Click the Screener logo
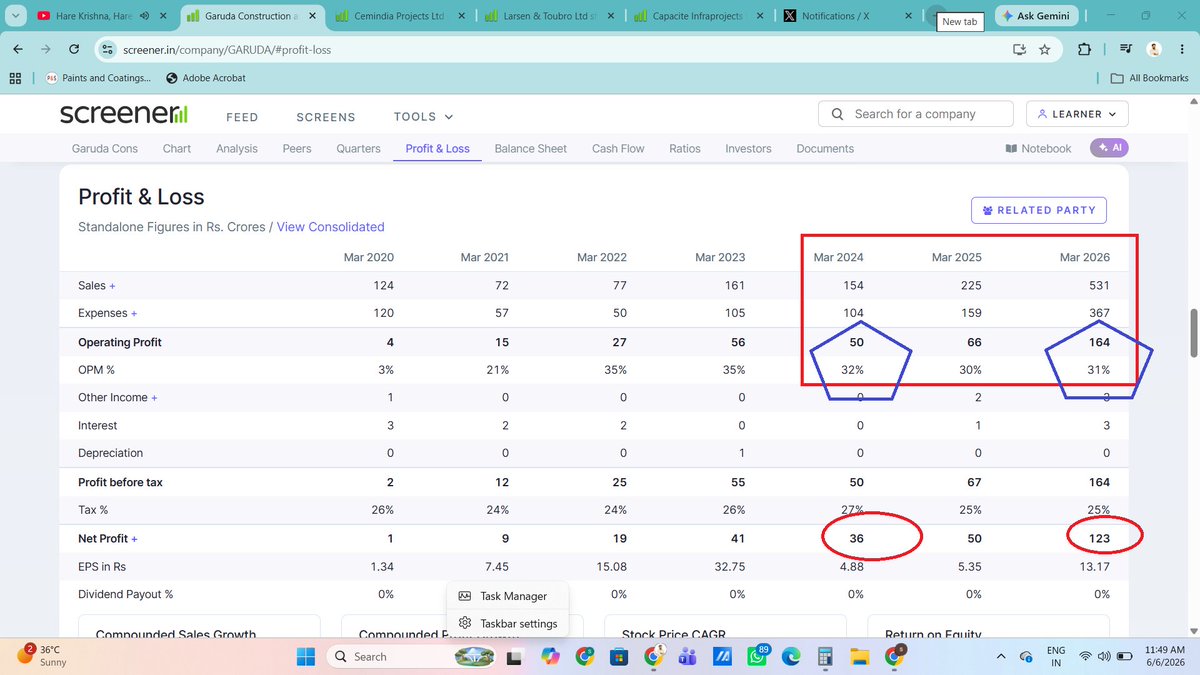This screenshot has width=1200, height=675. [x=124, y=114]
